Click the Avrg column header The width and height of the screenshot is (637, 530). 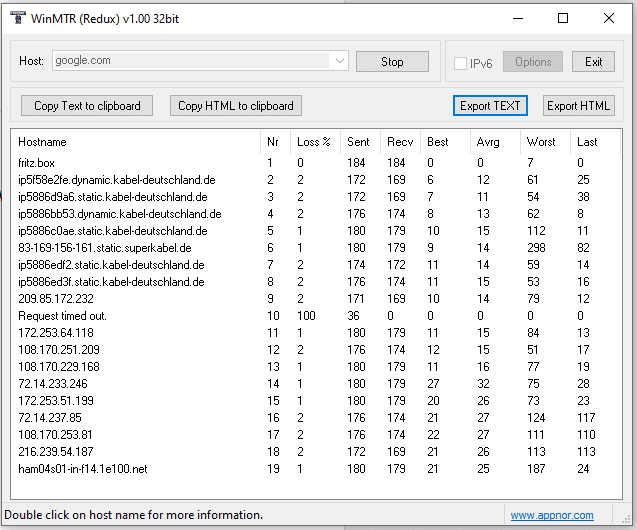coord(495,142)
